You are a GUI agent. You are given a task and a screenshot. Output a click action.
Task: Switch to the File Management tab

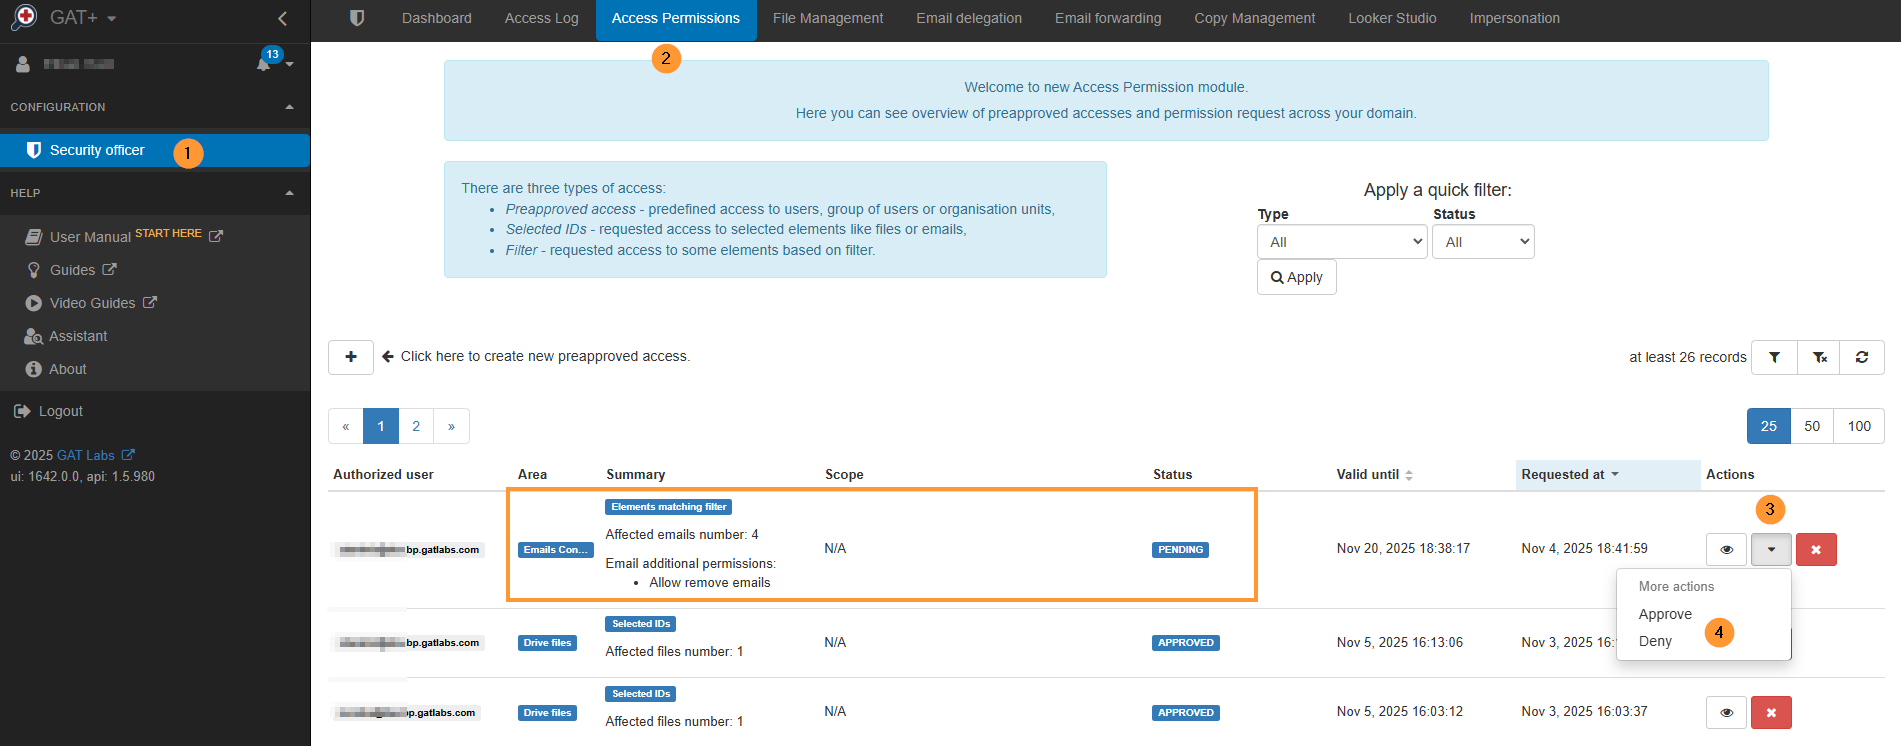(828, 18)
